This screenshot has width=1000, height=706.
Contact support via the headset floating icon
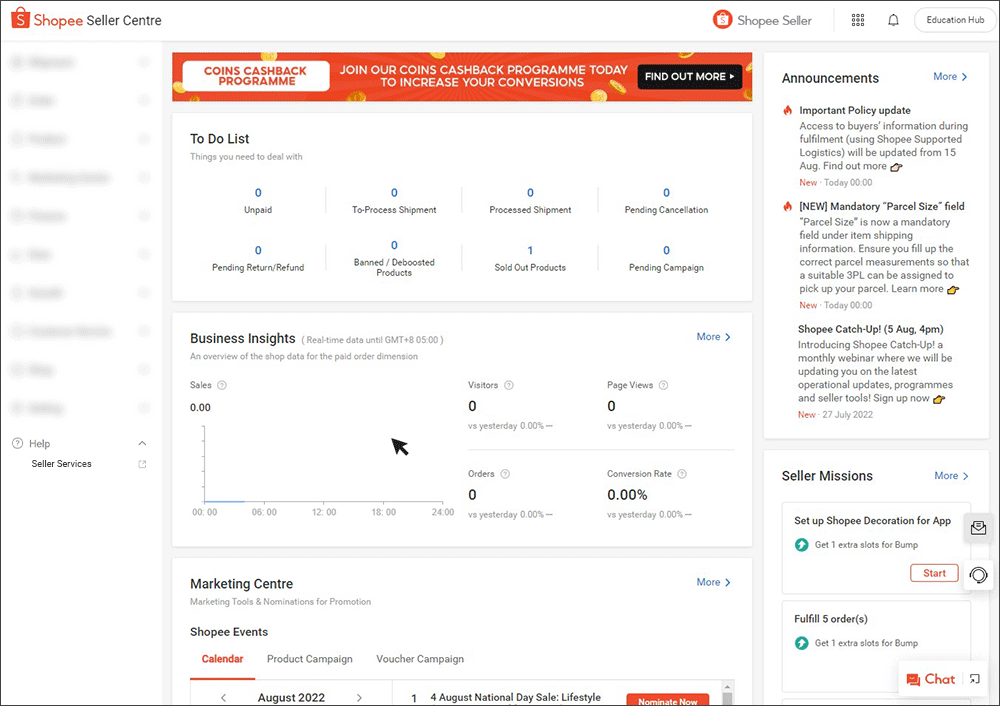click(978, 575)
